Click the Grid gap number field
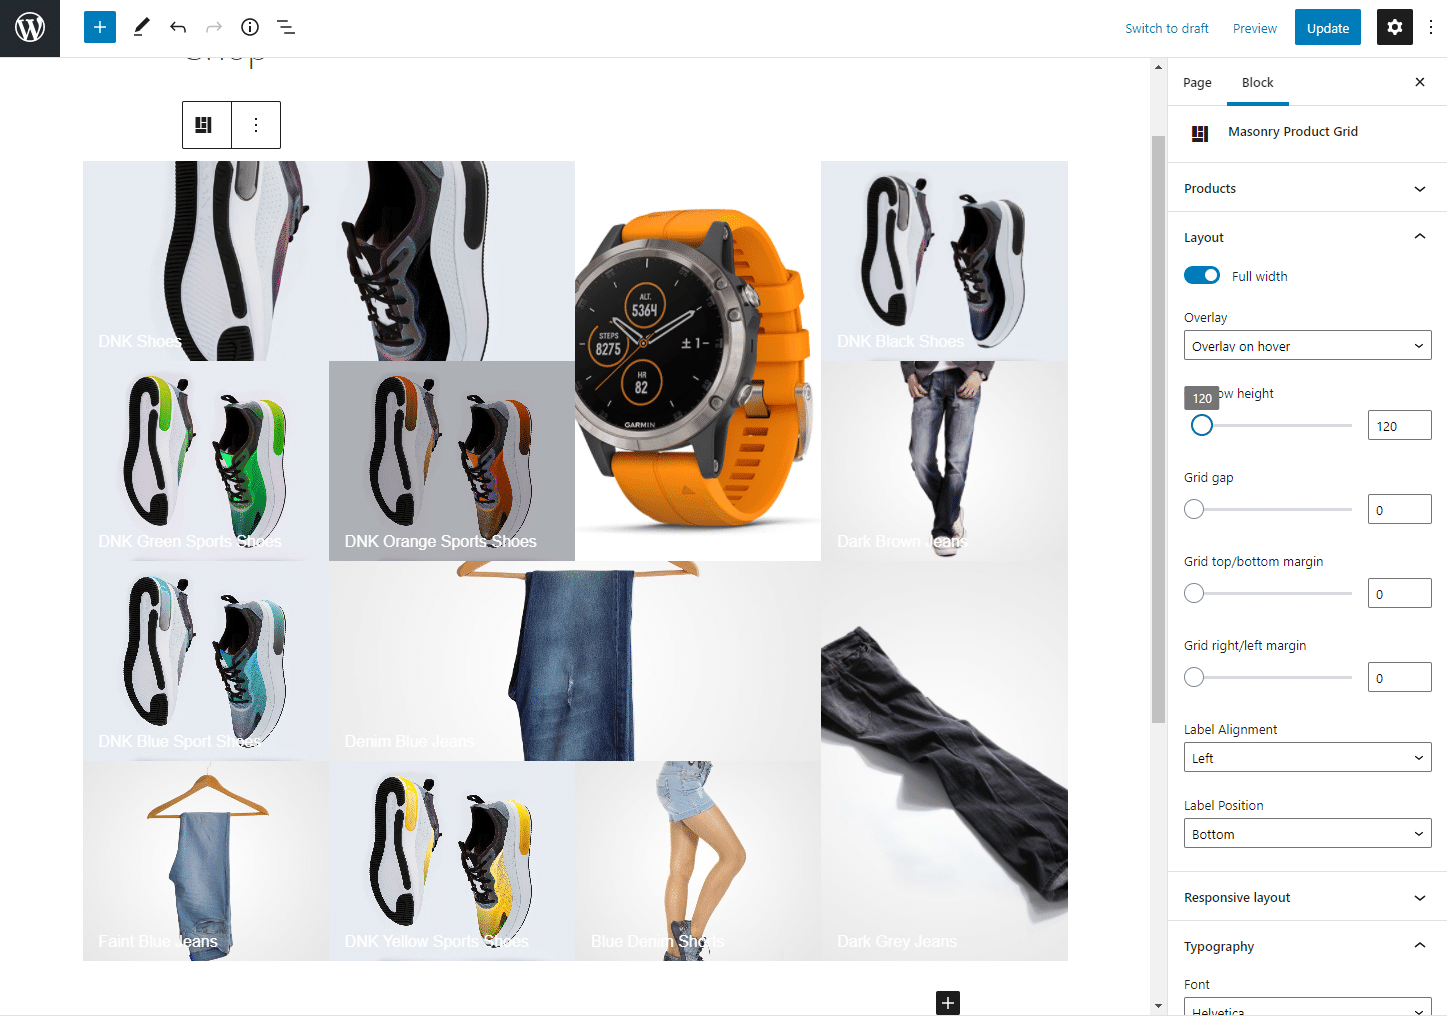This screenshot has height=1018, width=1447. [x=1399, y=509]
